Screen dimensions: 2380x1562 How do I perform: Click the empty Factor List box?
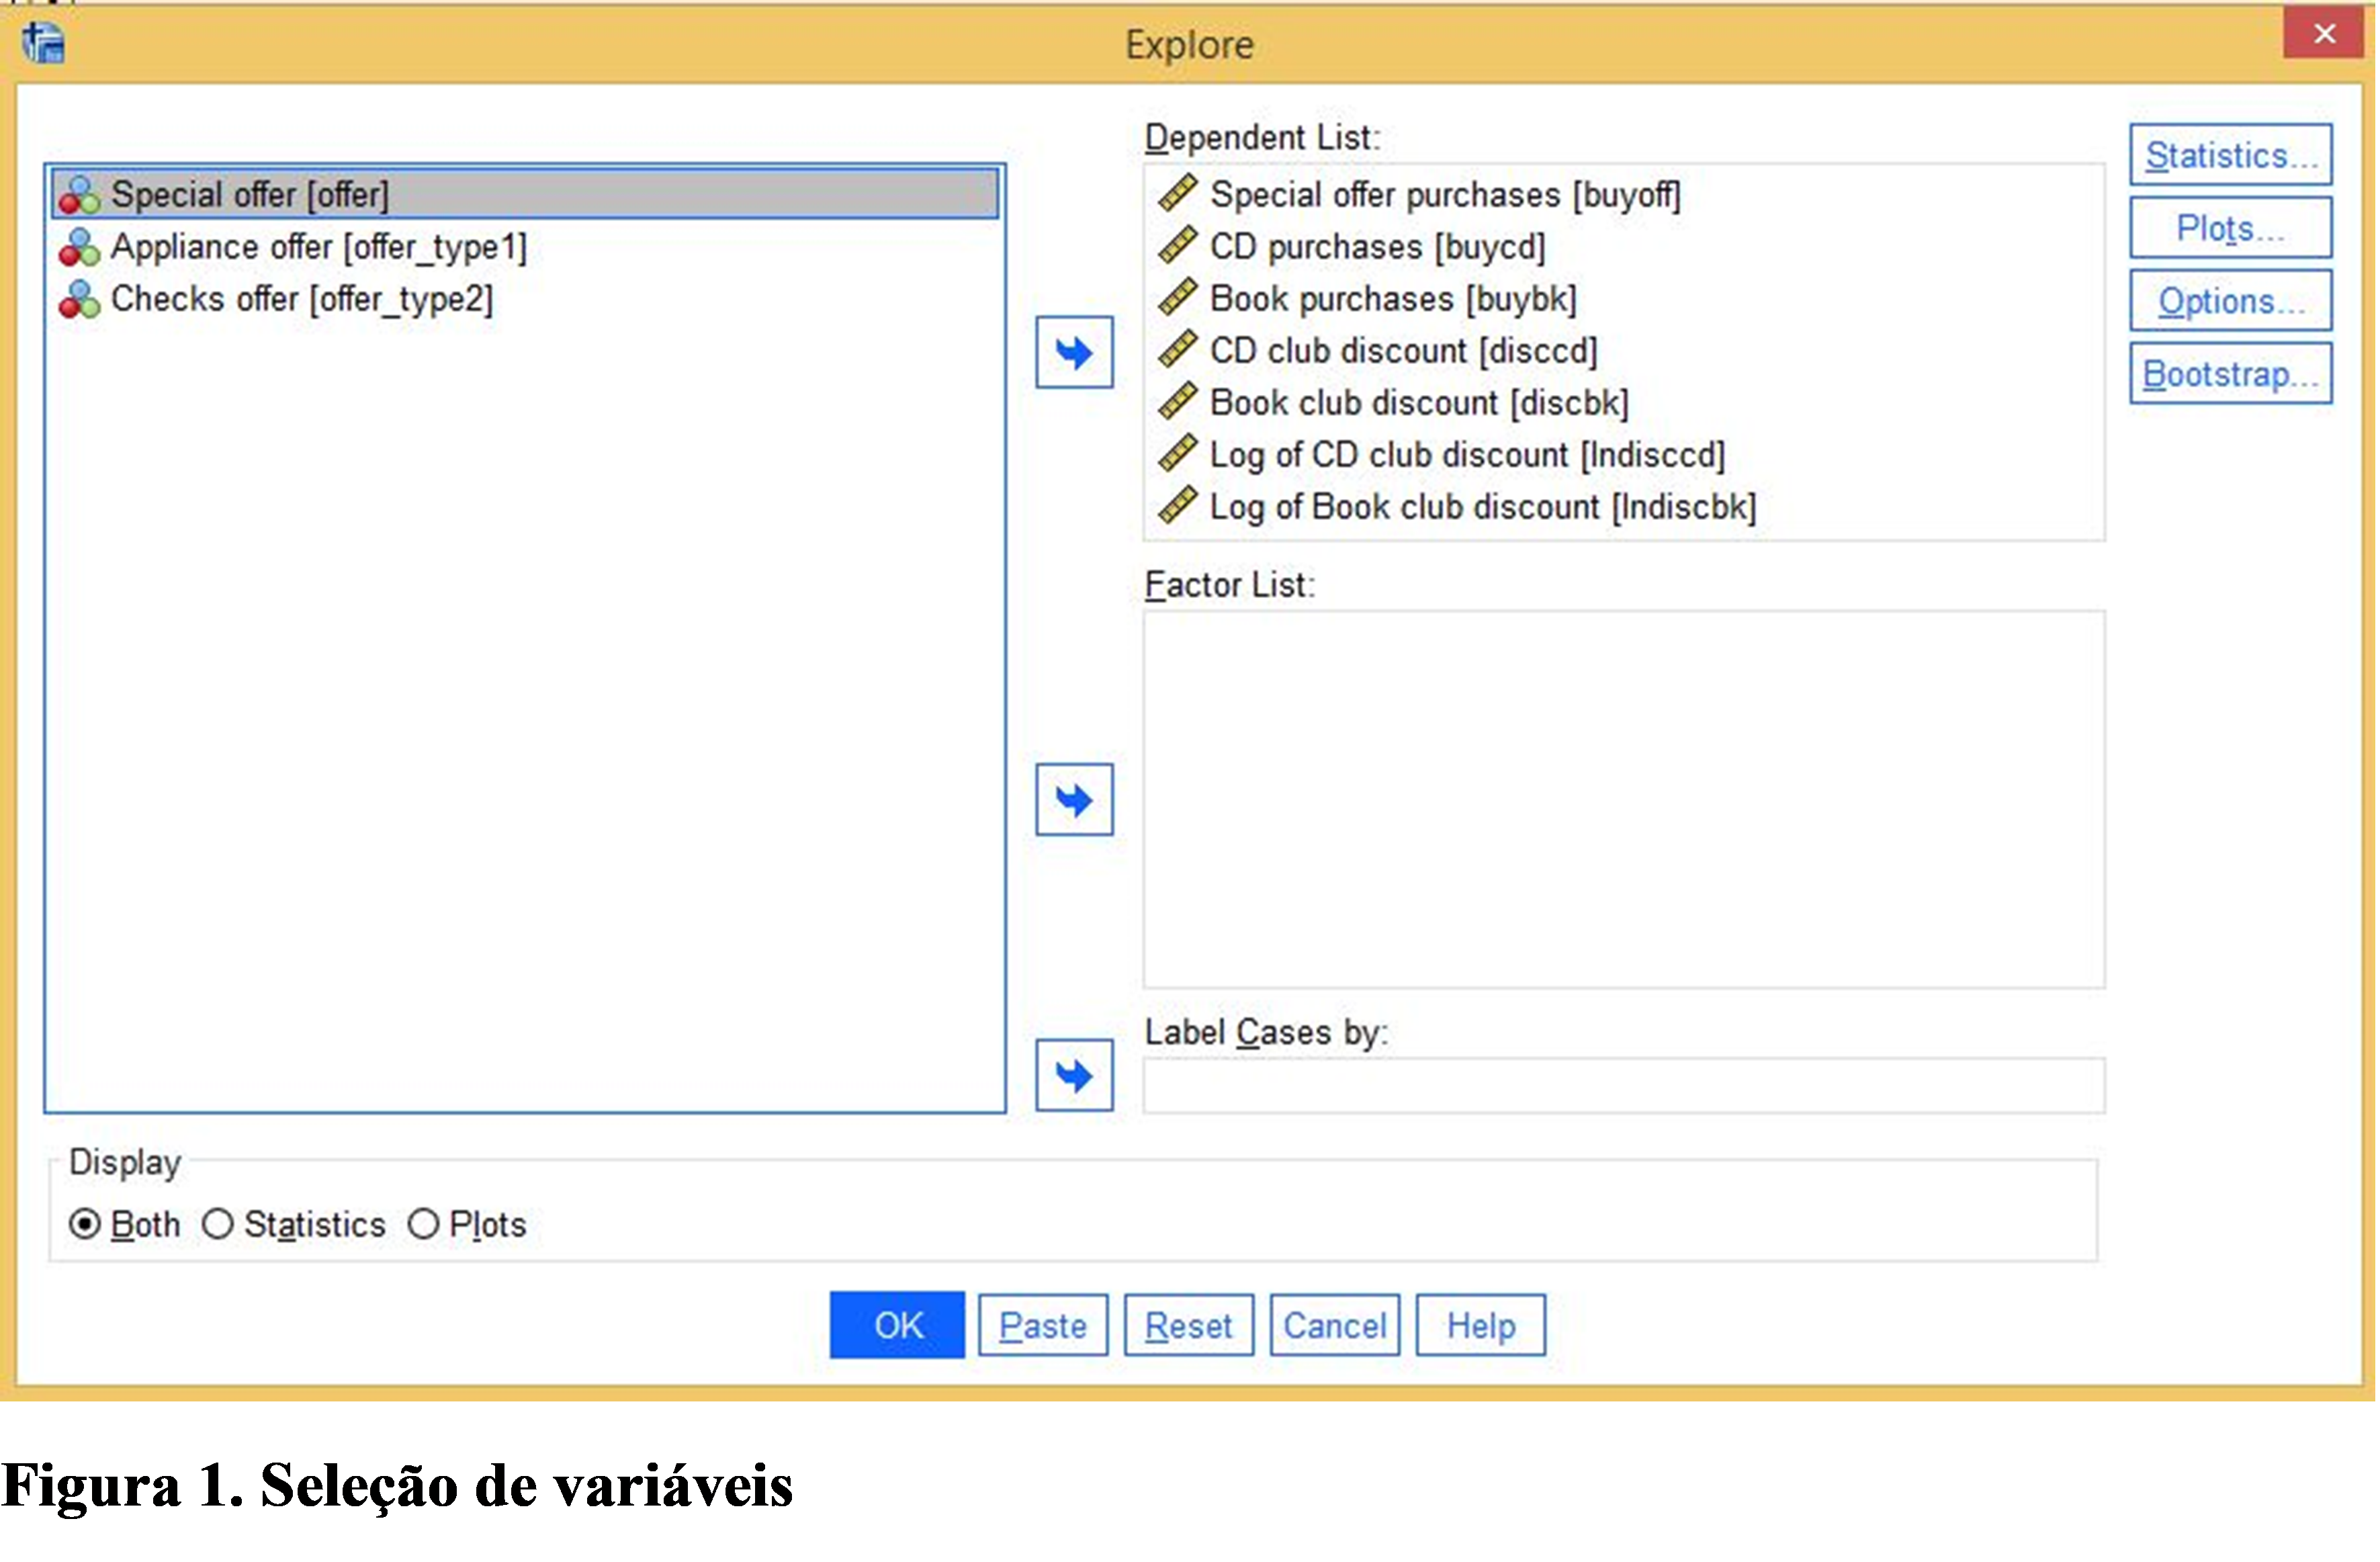[1623, 799]
